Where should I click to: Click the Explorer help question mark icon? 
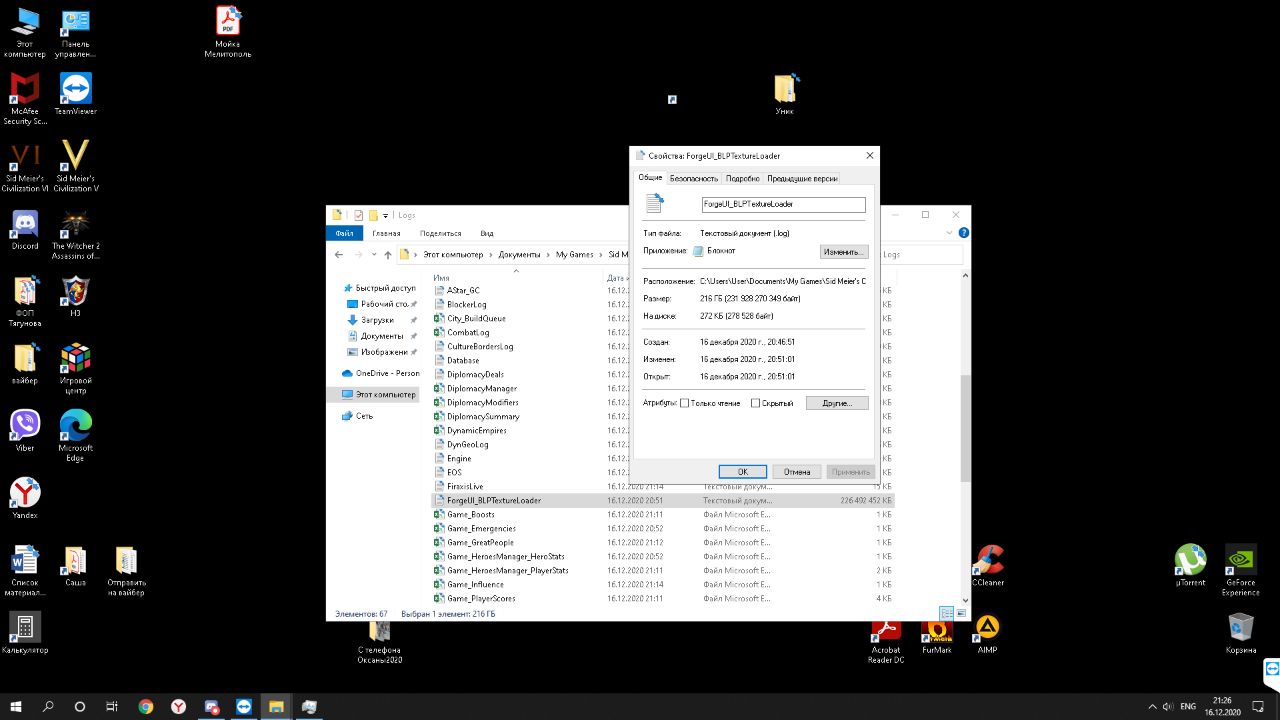(965, 233)
